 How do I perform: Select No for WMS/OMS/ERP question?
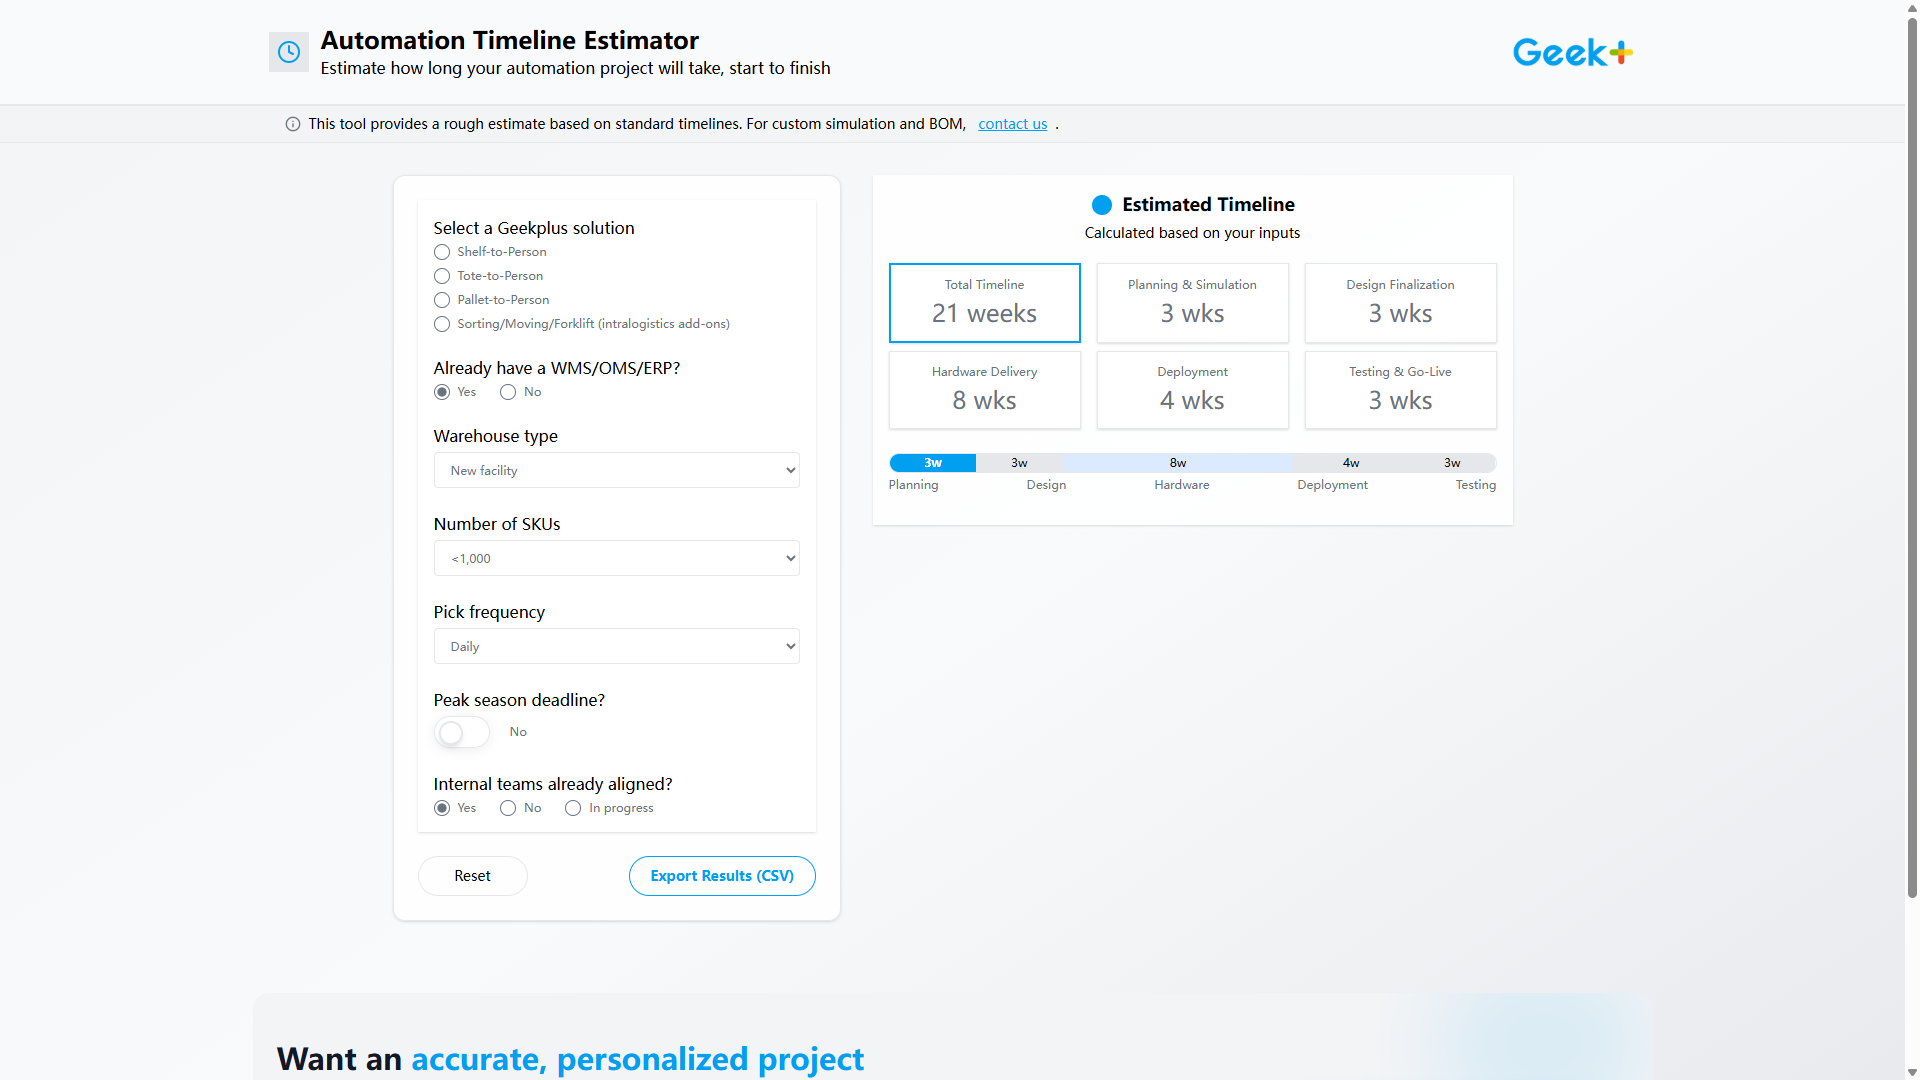tap(507, 392)
